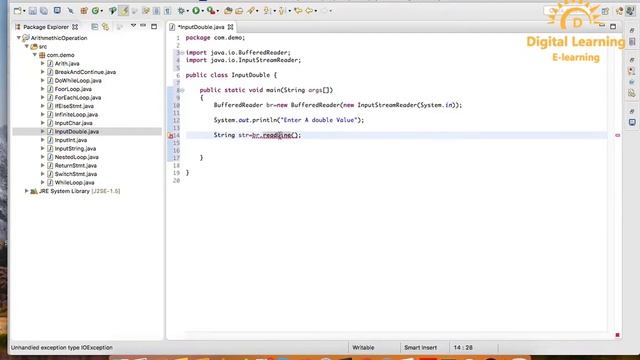640x360 pixels.
Task: Open Outline view from right trim
Action: (x=632, y=42)
